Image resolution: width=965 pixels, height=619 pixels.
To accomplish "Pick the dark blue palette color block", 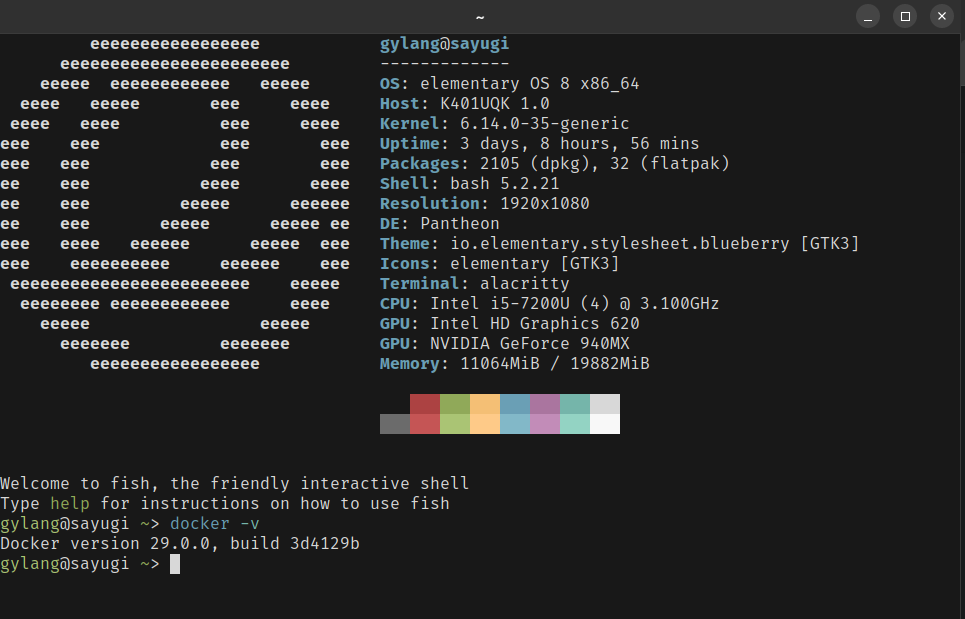I will coord(515,404).
